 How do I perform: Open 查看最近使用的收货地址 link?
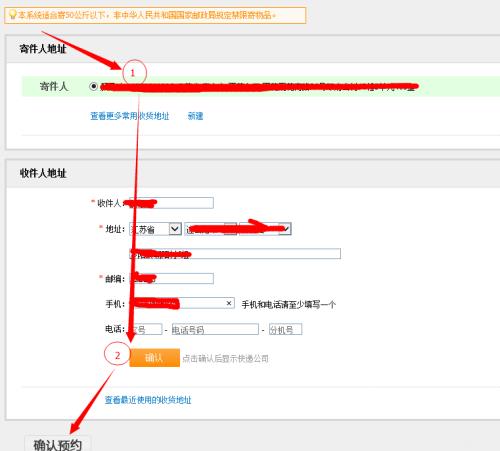click(148, 400)
